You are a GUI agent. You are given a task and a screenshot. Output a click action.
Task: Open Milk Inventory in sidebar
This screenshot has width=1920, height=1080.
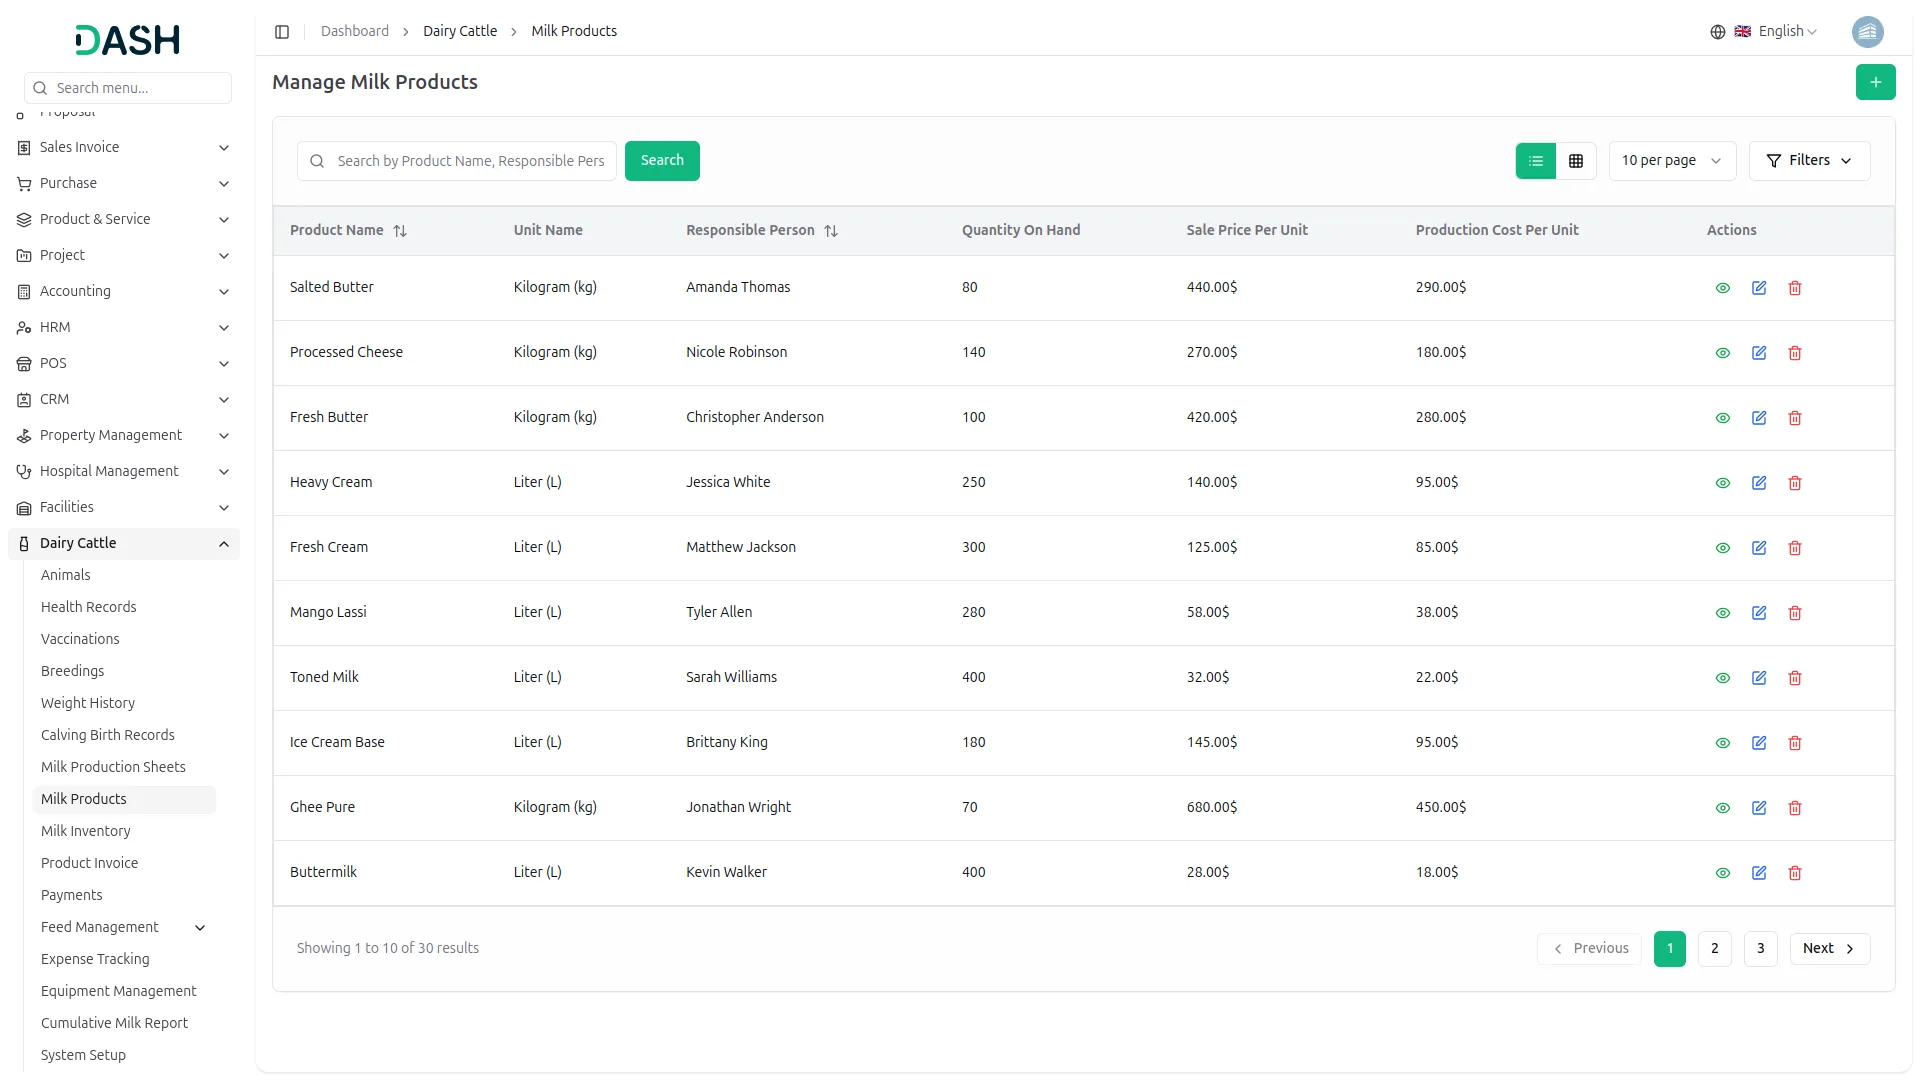click(86, 831)
